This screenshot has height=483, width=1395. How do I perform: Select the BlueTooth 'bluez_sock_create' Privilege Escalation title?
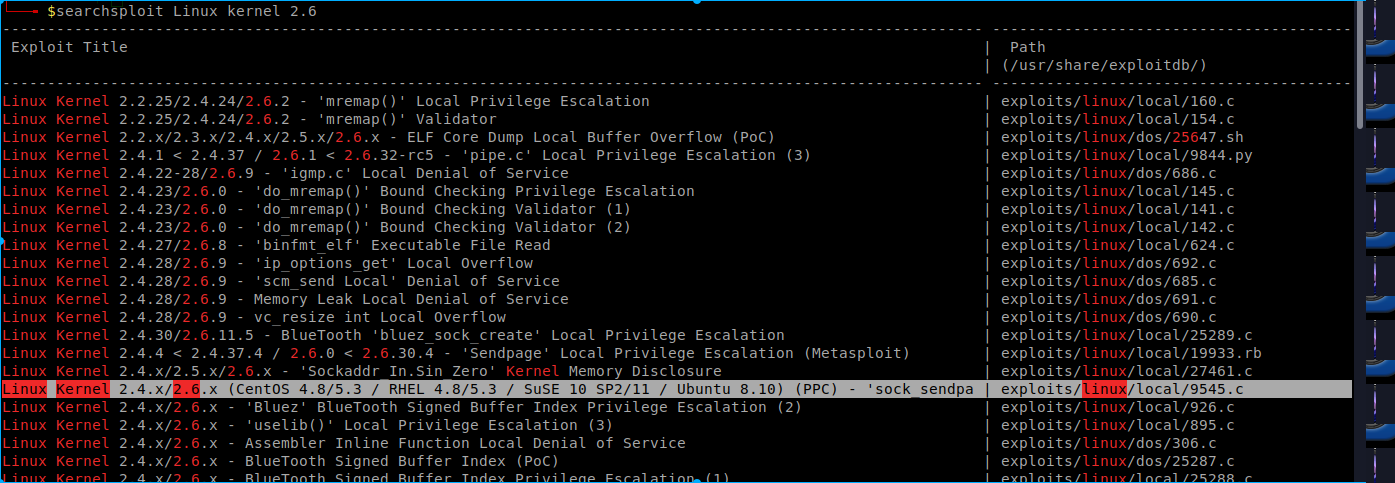[x=393, y=335]
